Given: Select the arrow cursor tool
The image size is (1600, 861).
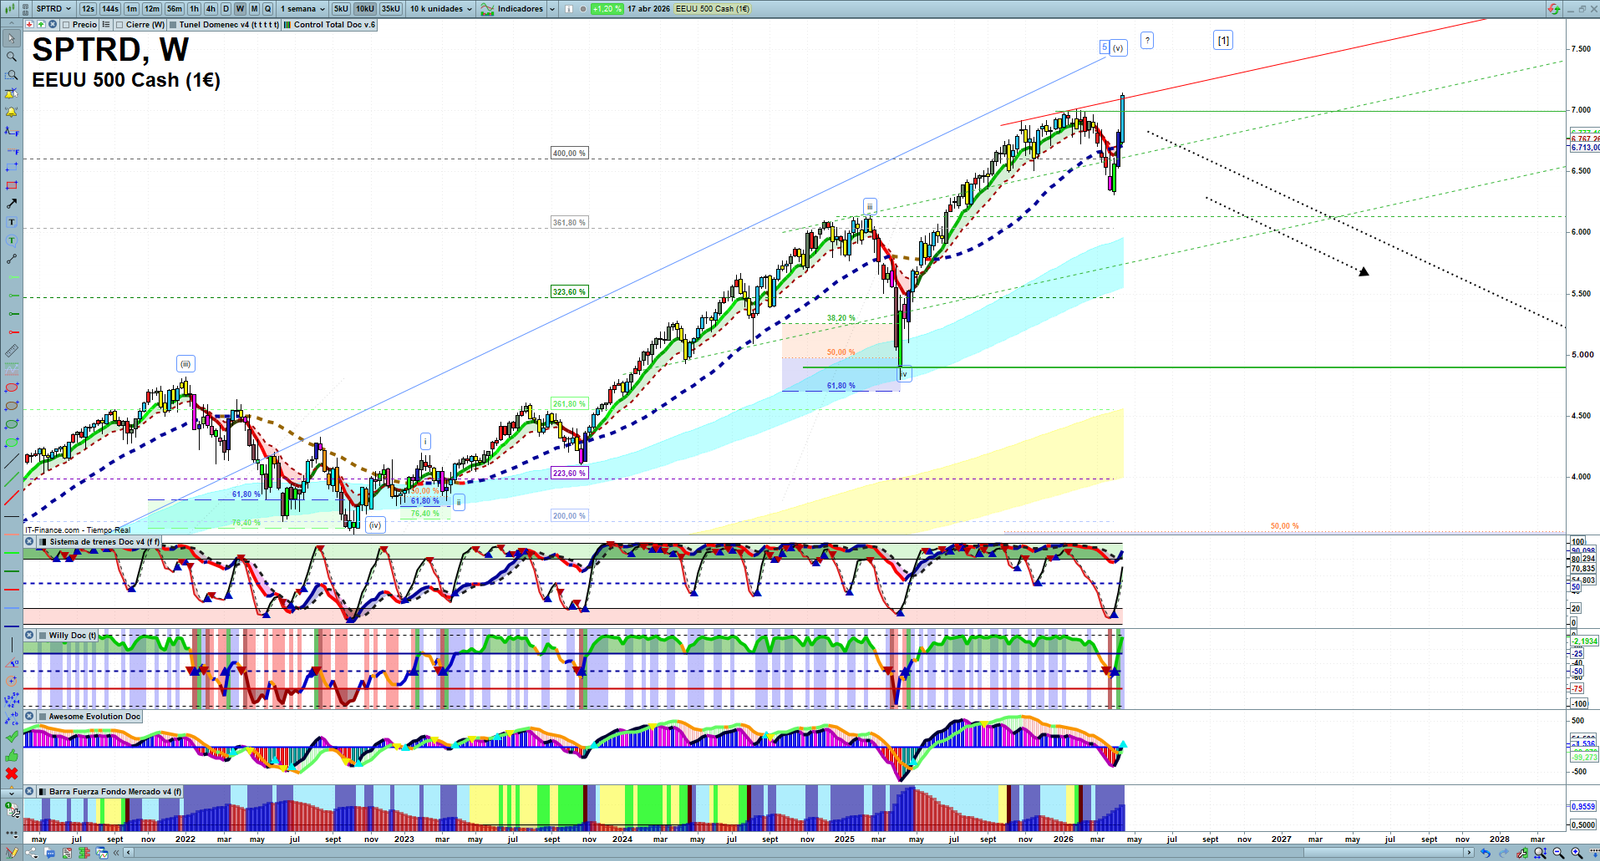Looking at the screenshot, I should (11, 39).
